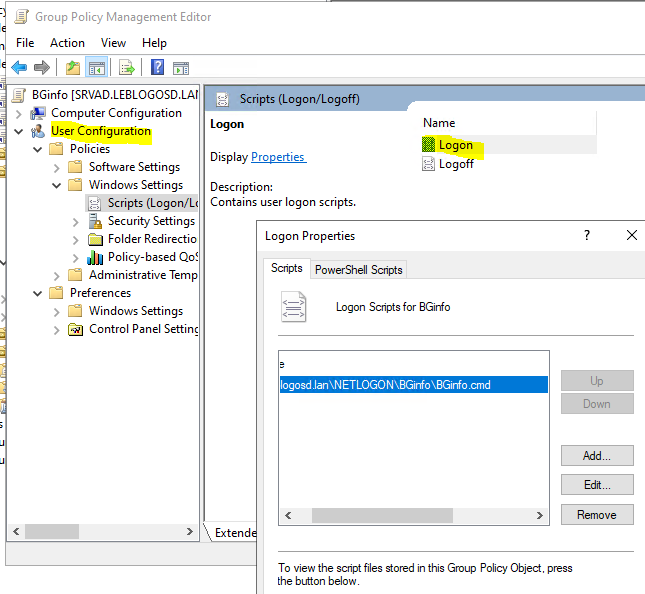Expand Windows Settings under Preferences
The width and height of the screenshot is (645, 594).
[x=56, y=312]
